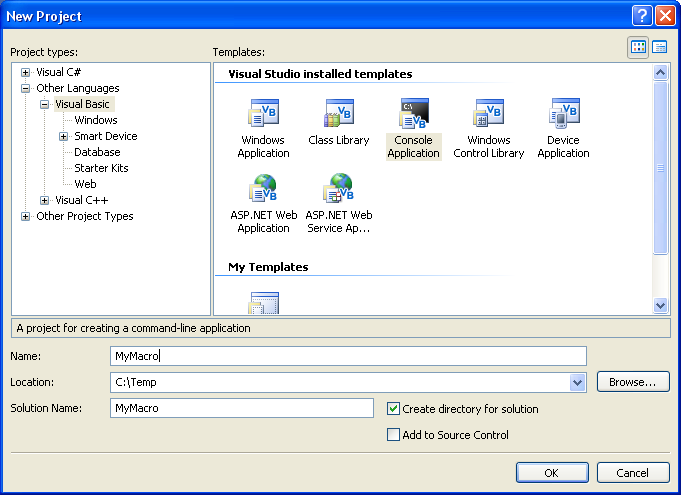Select the Device Application template icon
Screen dimensions: 681x495
tap(563, 114)
